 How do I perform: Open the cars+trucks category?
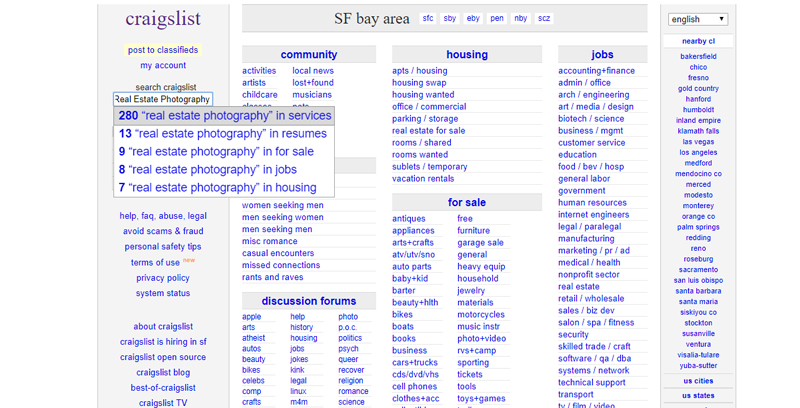[x=415, y=363]
